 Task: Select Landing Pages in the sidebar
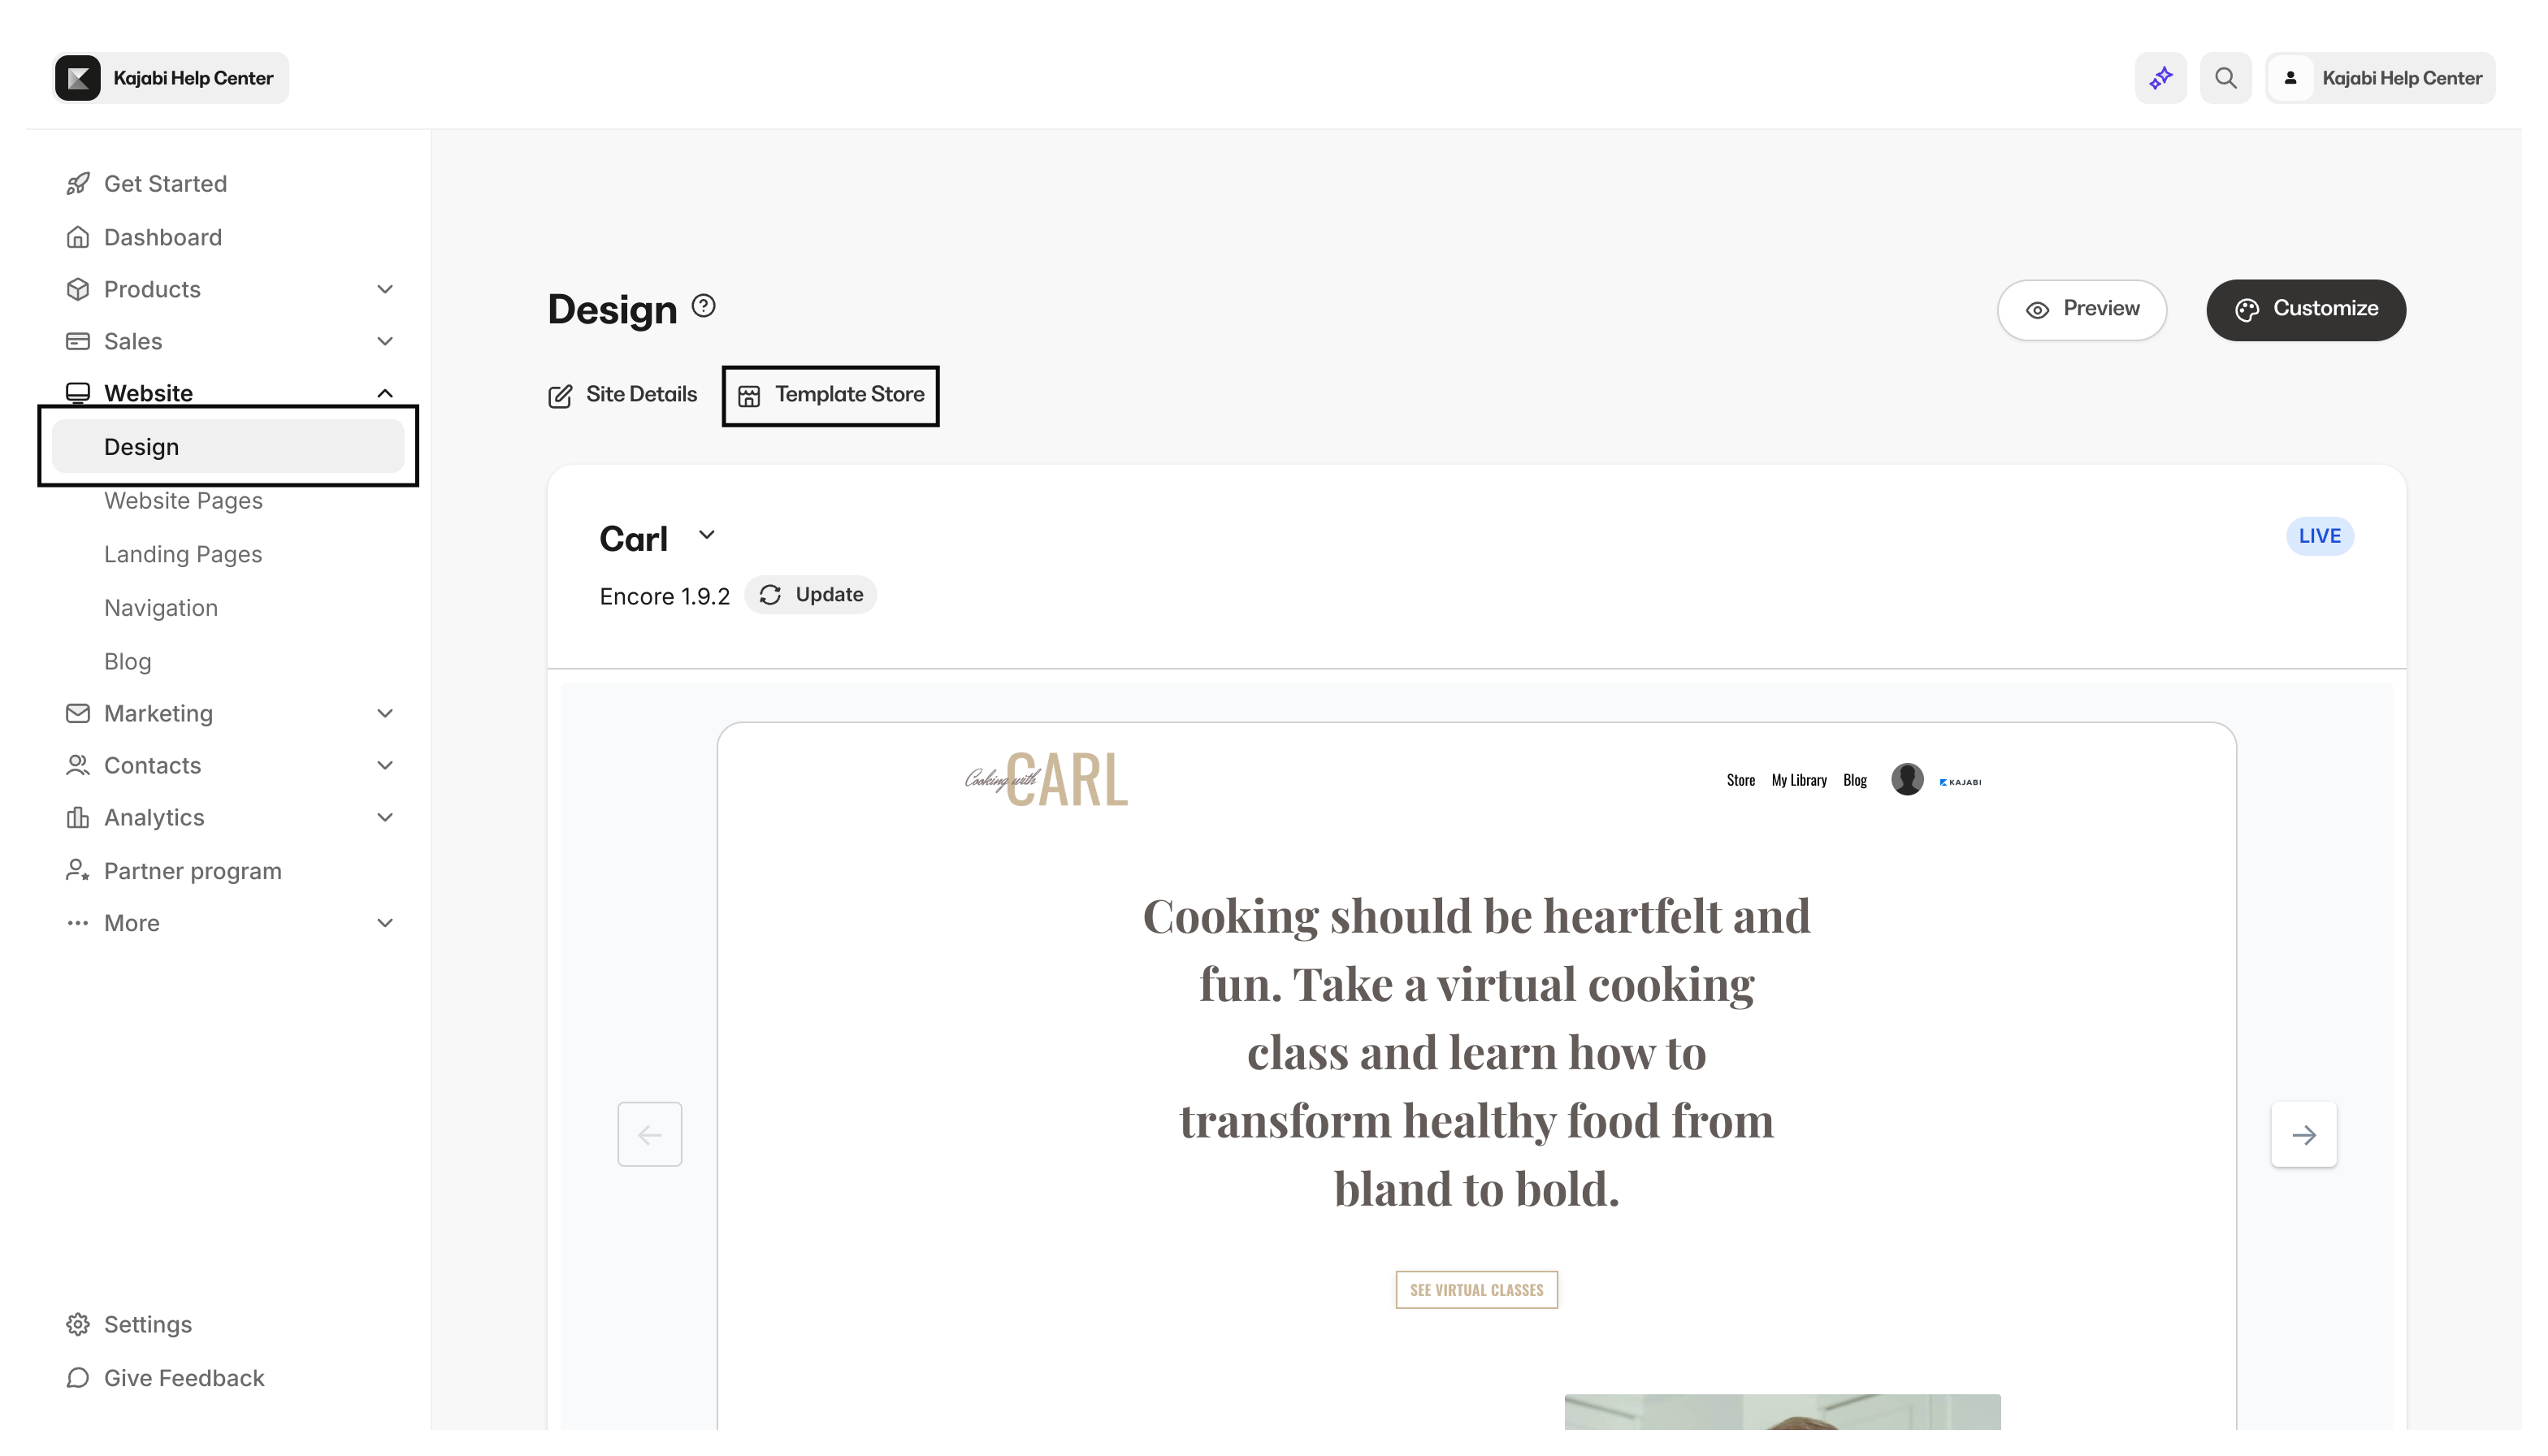click(183, 553)
